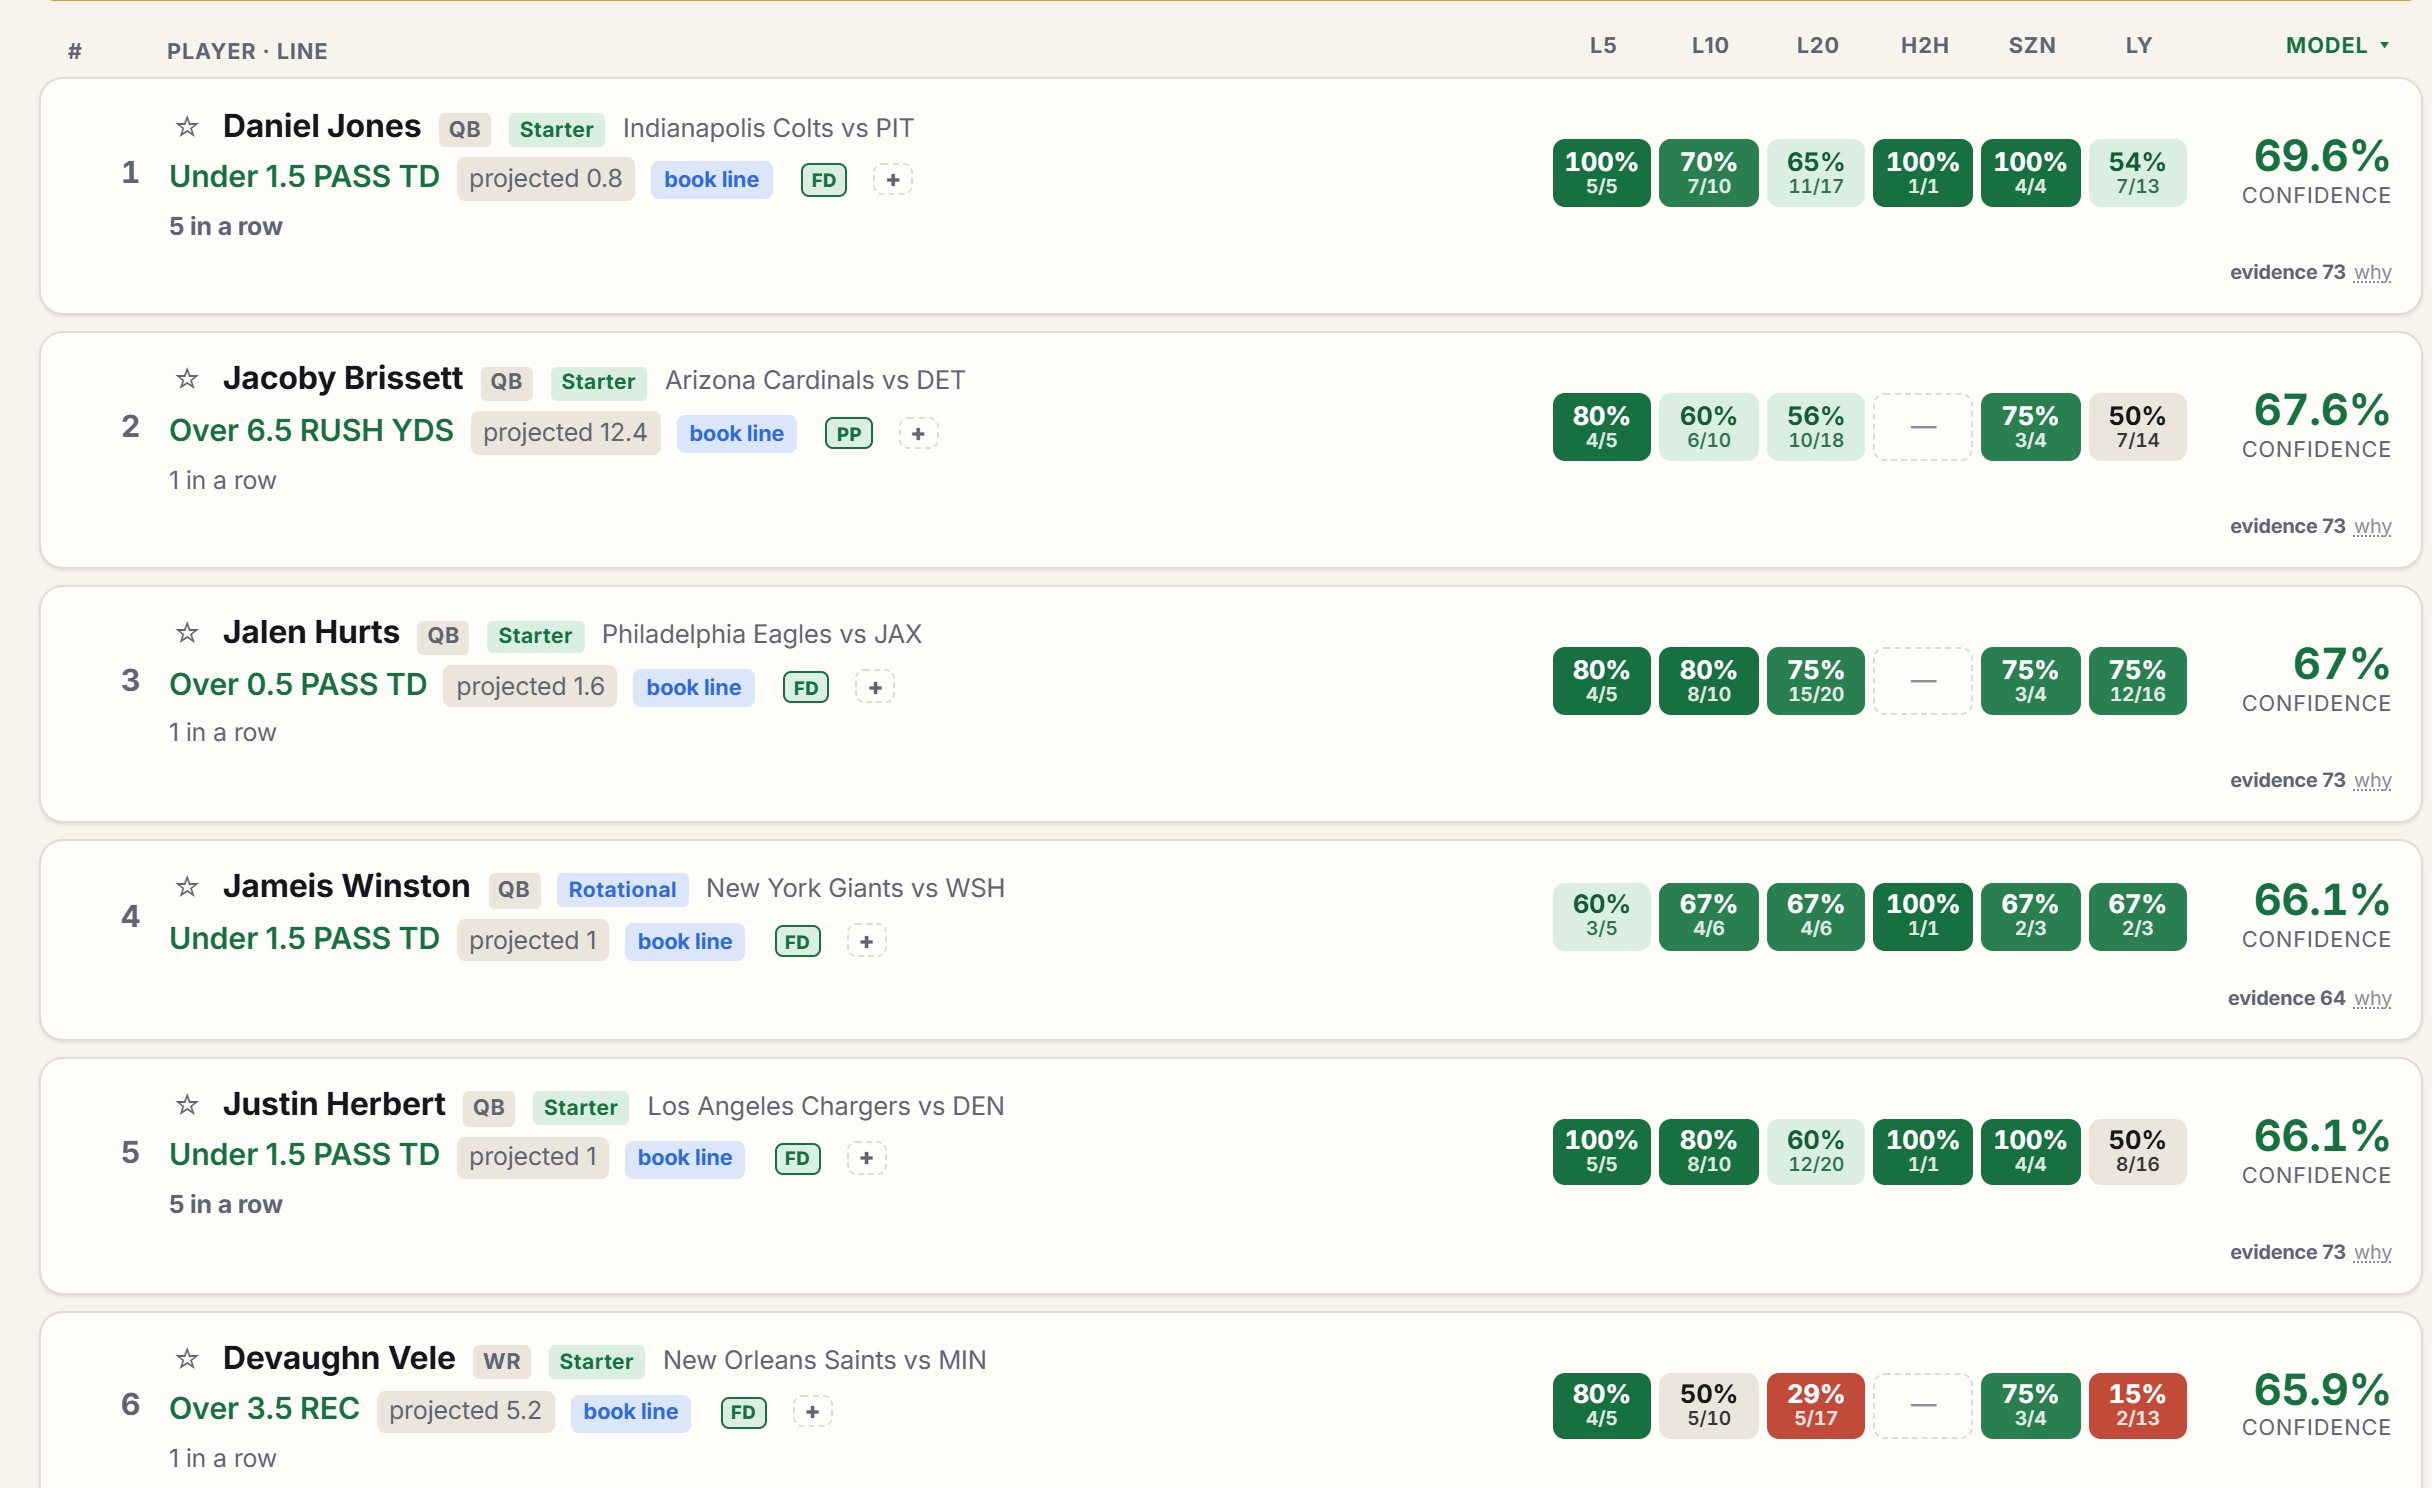
Task: Click the plus icon on Jalen Hurts row
Action: pos(875,688)
